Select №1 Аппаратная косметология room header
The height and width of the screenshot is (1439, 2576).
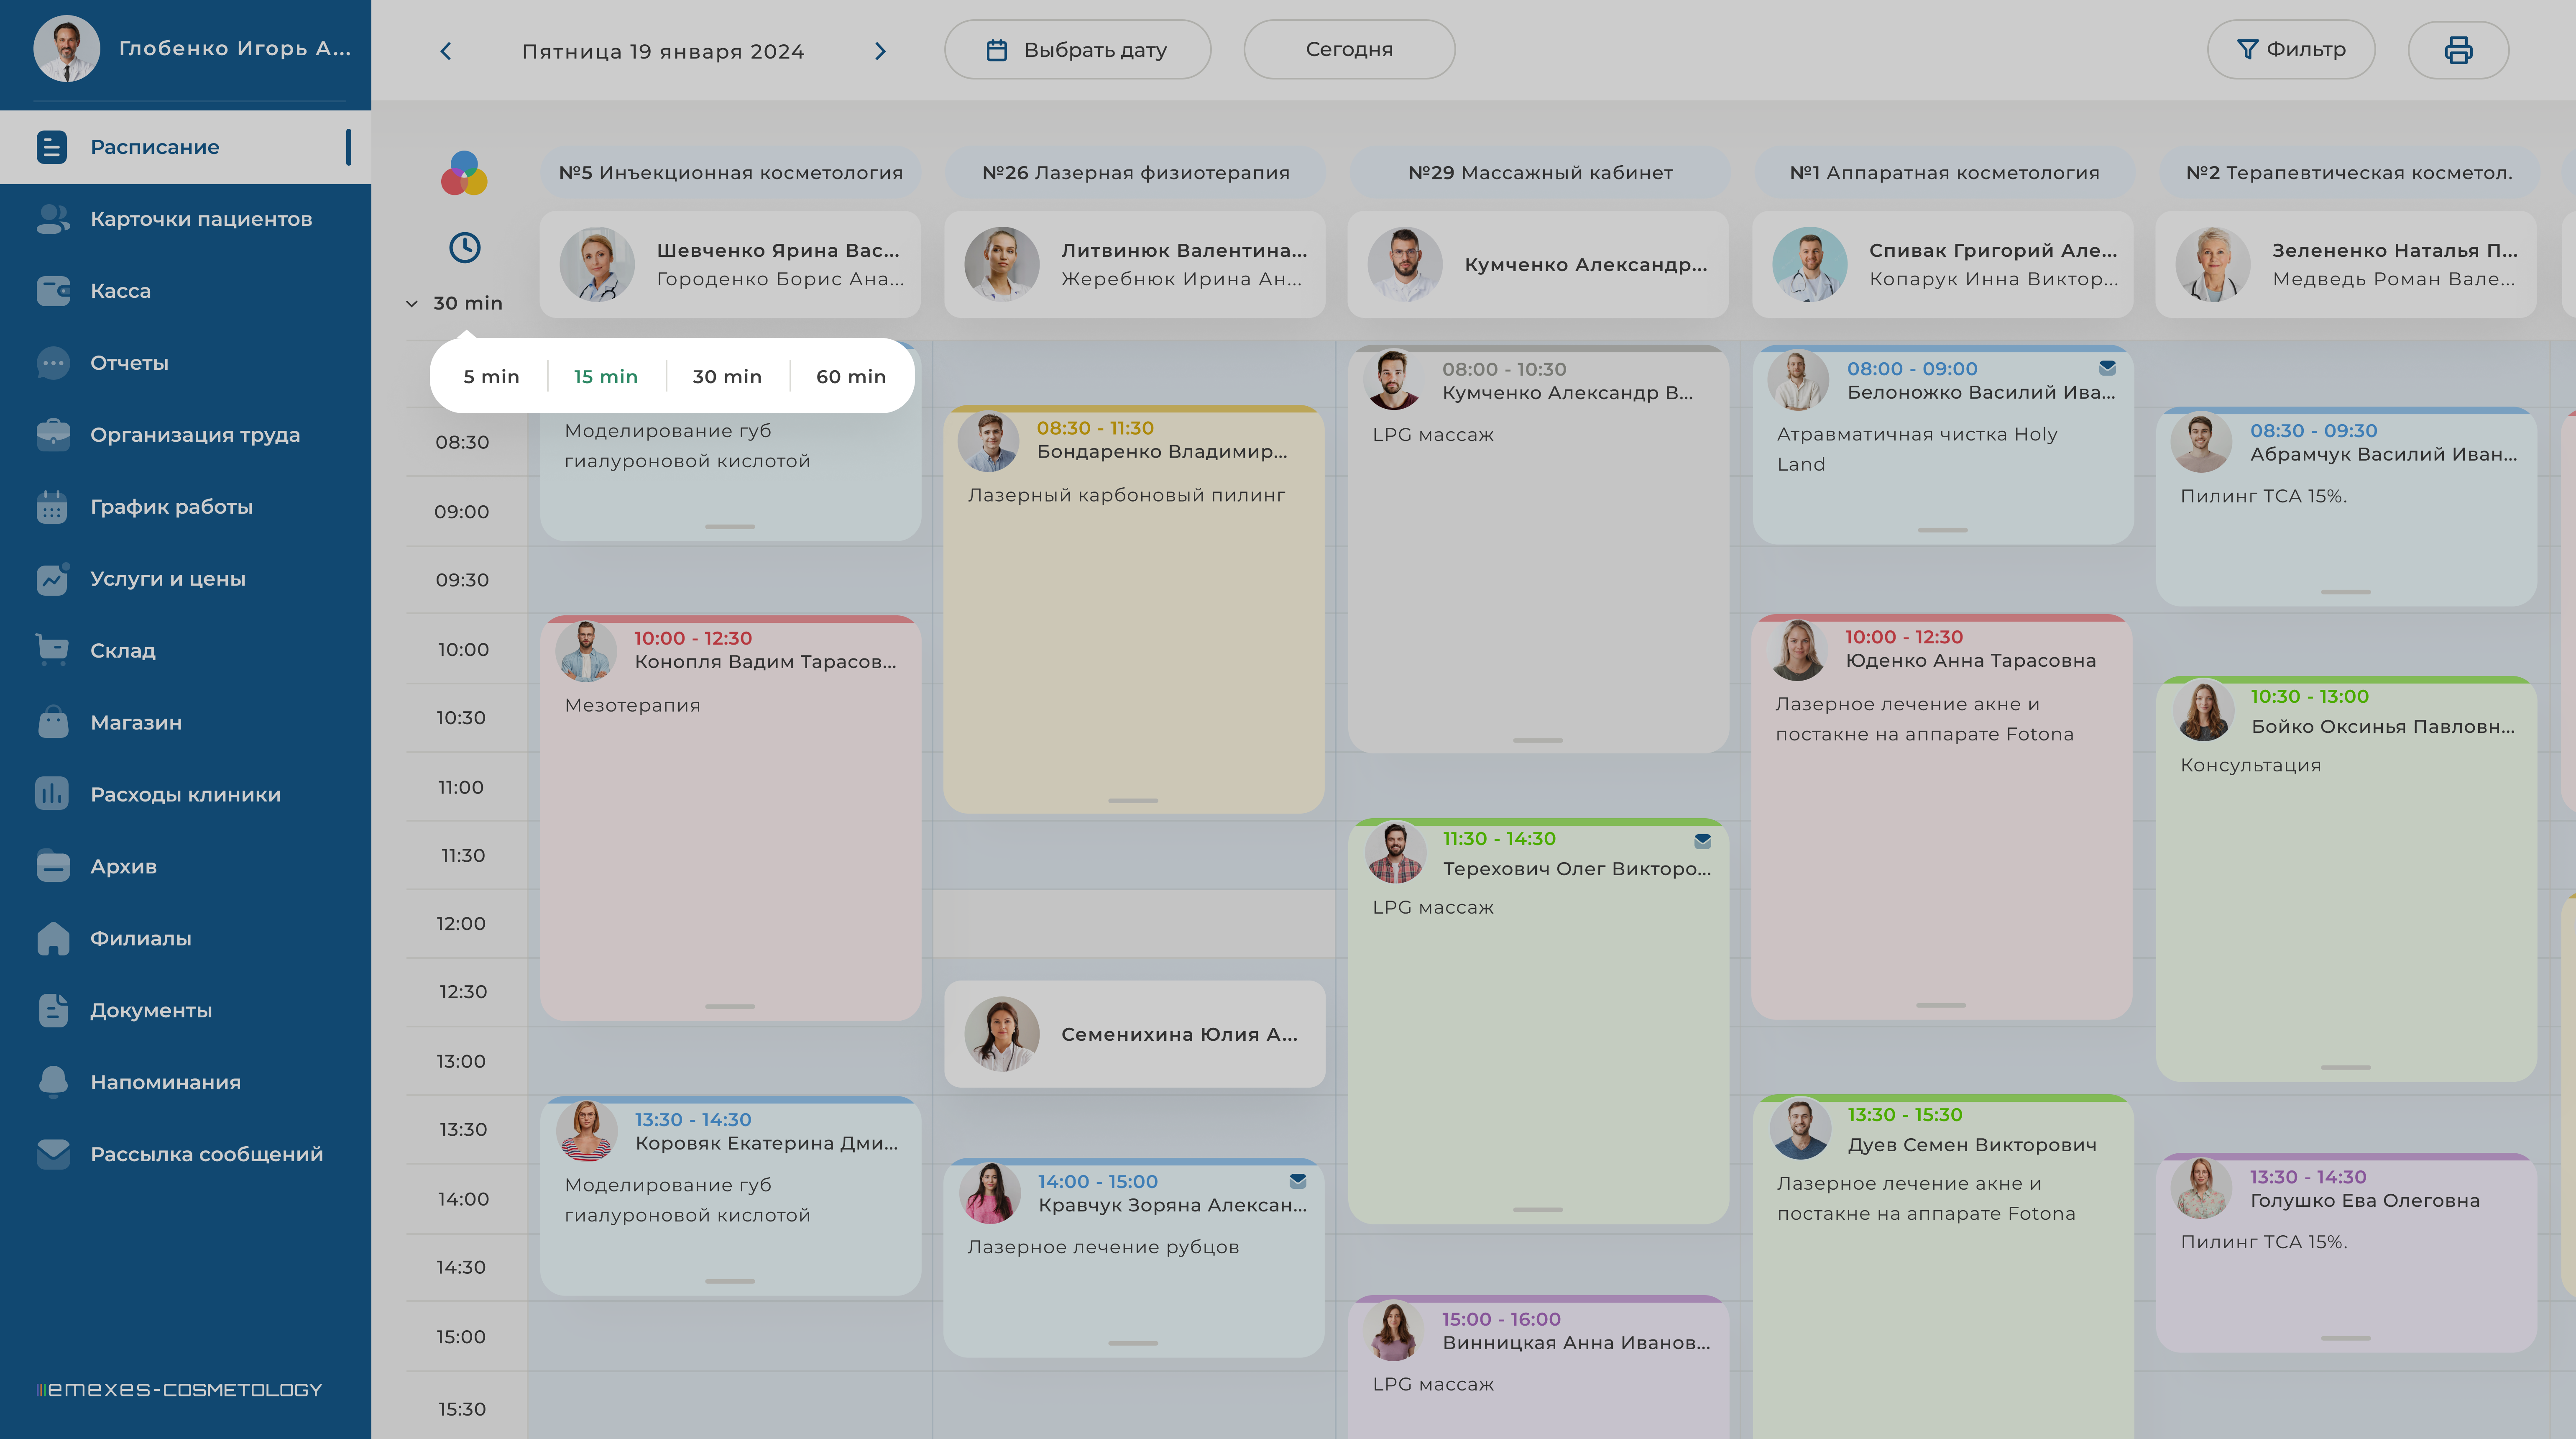[1944, 173]
